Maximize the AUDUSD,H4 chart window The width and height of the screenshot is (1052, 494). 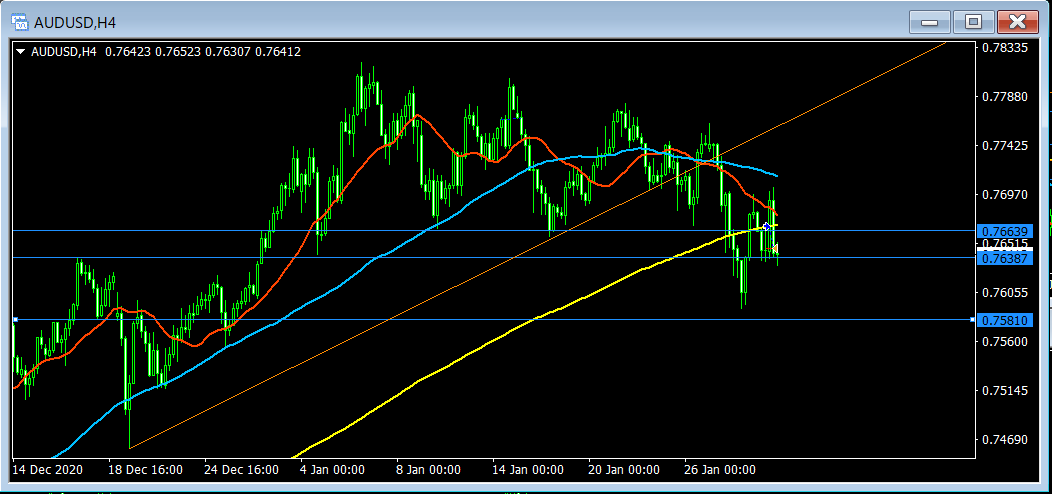(973, 22)
